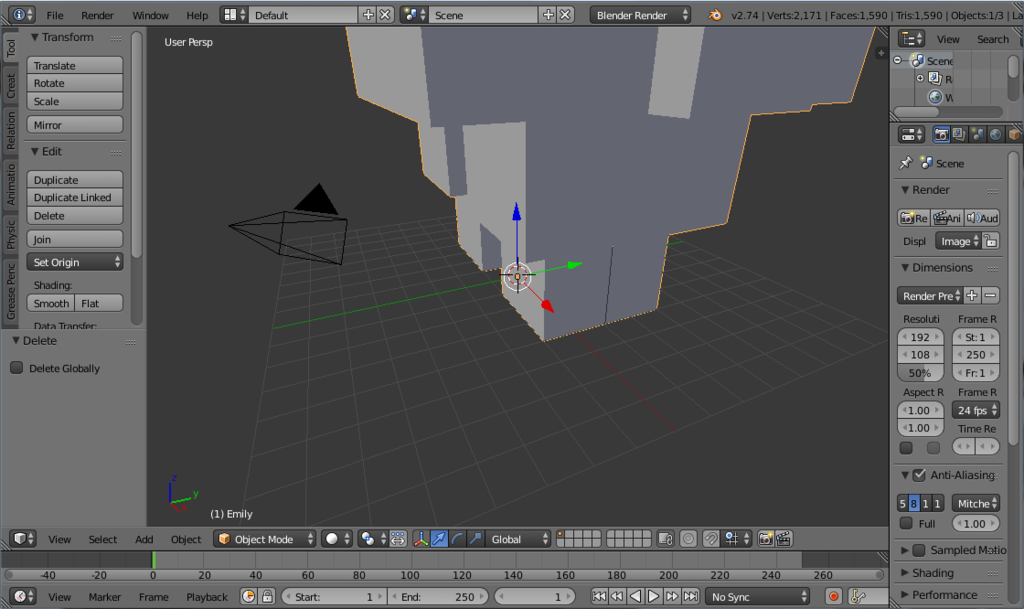
Task: Render OpenGL viewport animation clapper
Action: click(784, 539)
